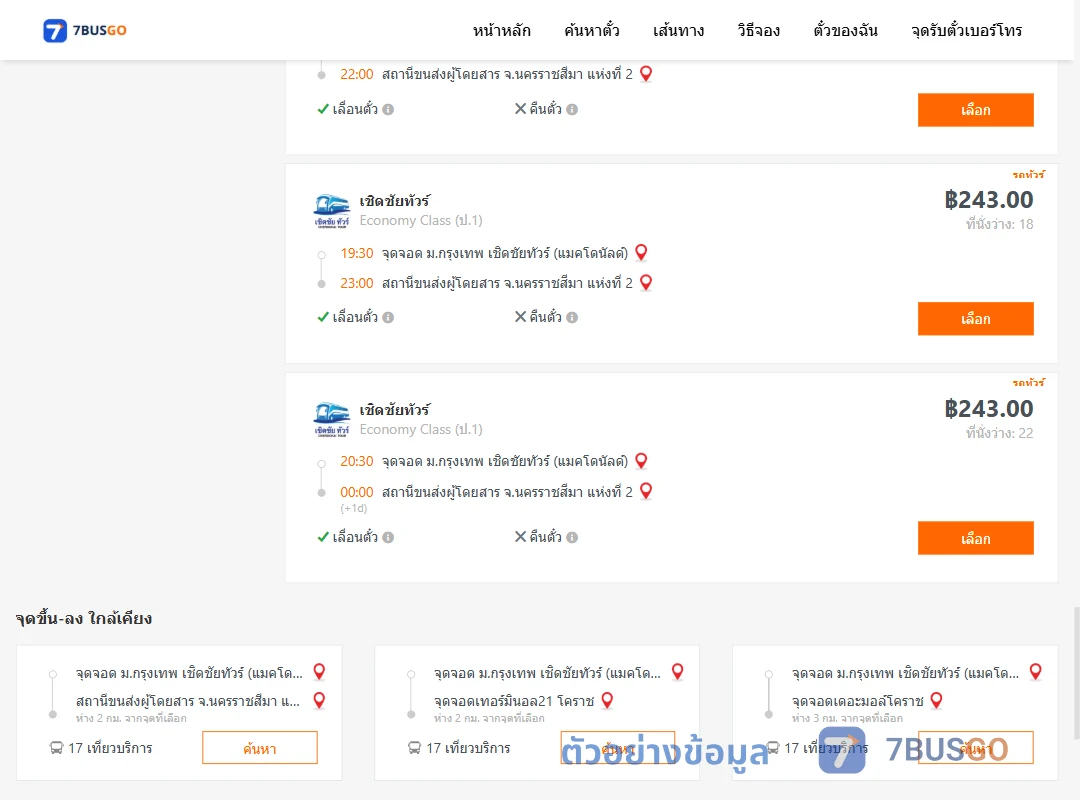The image size is (1080, 800).
Task: Click departure map pin in เดอะมอลล์โคราช card
Action: pos(1036,672)
